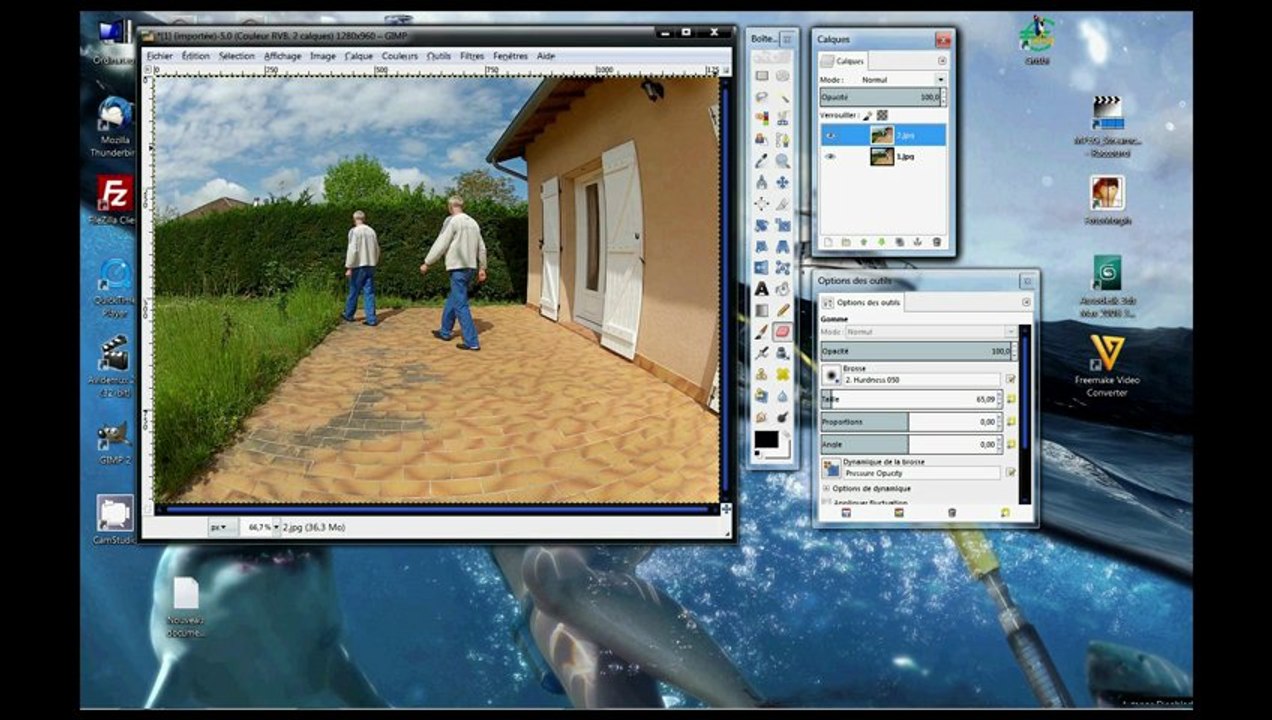The height and width of the screenshot is (720, 1272).
Task: Open Options des outils tab configuration arrow
Action: [1026, 302]
